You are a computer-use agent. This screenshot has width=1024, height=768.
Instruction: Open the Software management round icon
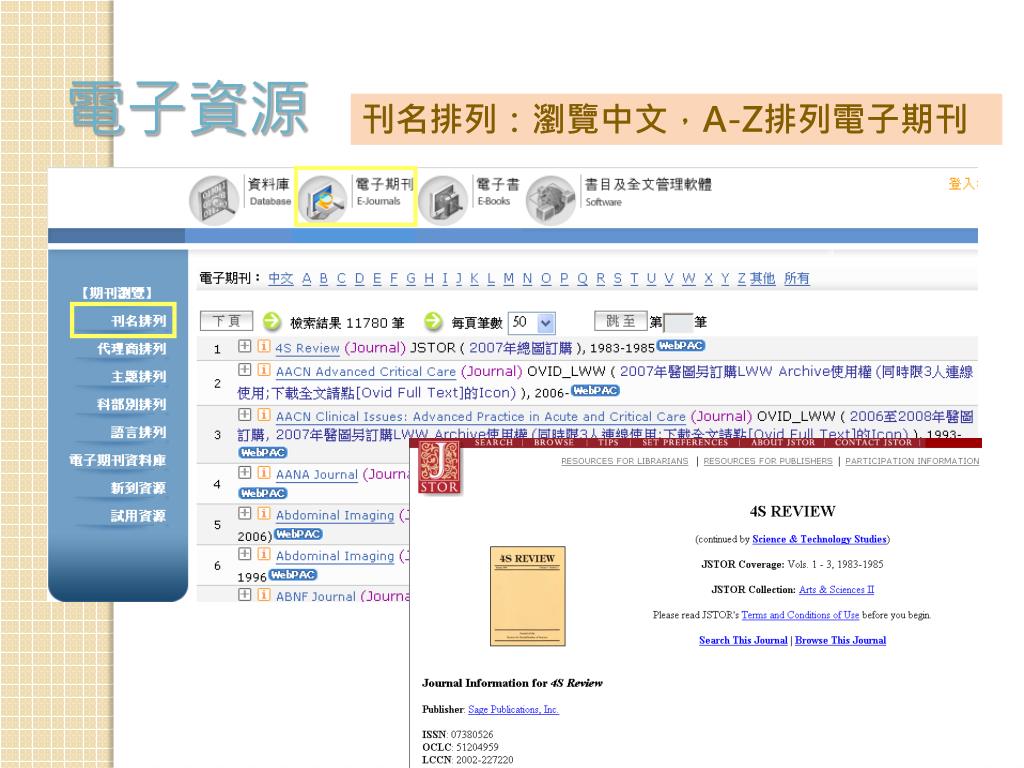coord(551,200)
